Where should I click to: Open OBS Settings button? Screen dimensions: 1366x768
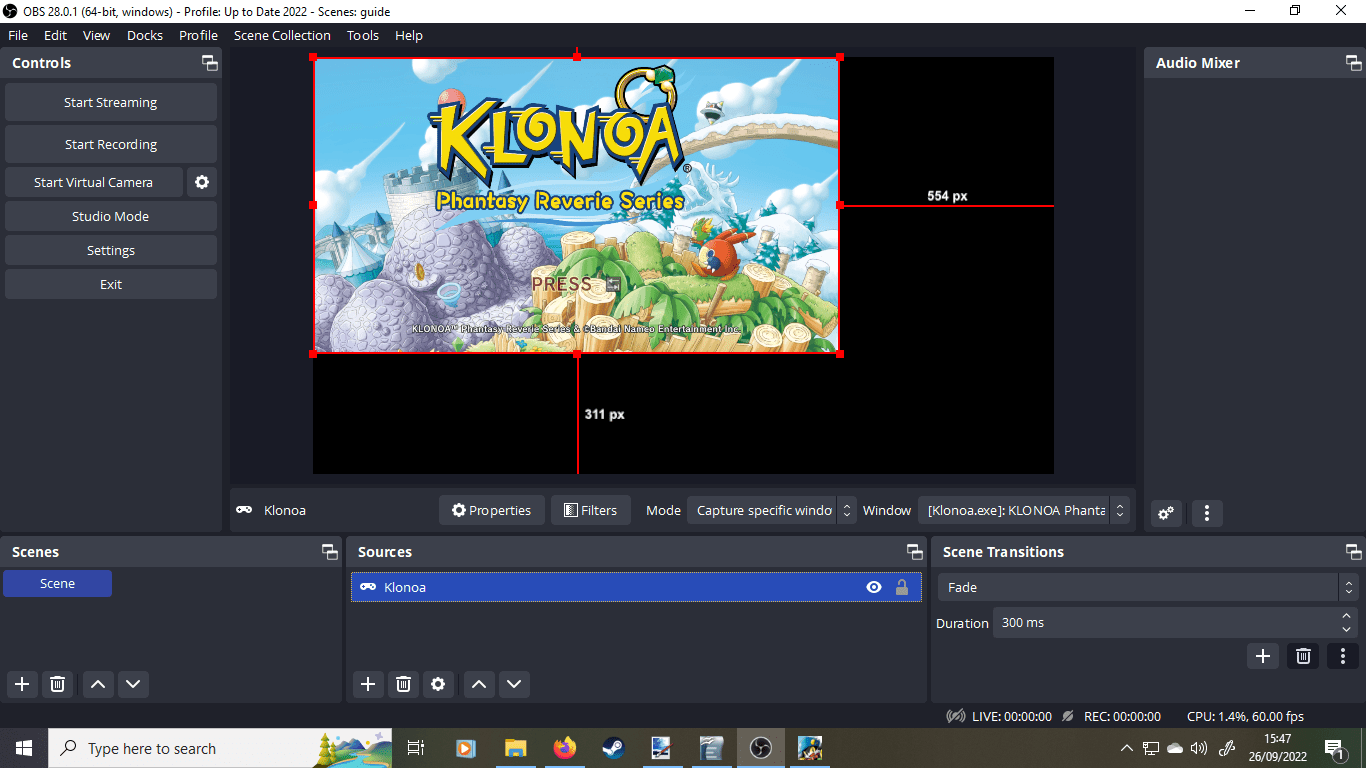[x=111, y=250]
